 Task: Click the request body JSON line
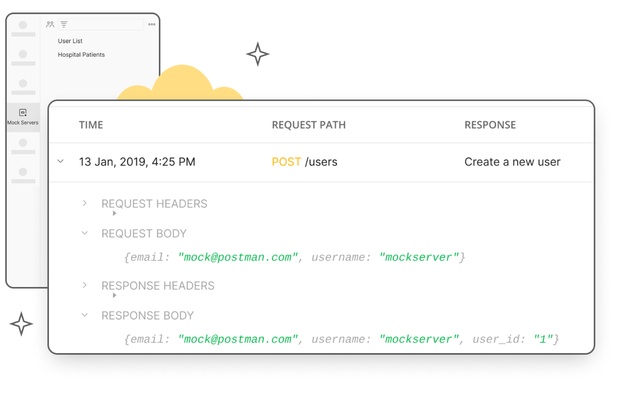click(x=295, y=257)
